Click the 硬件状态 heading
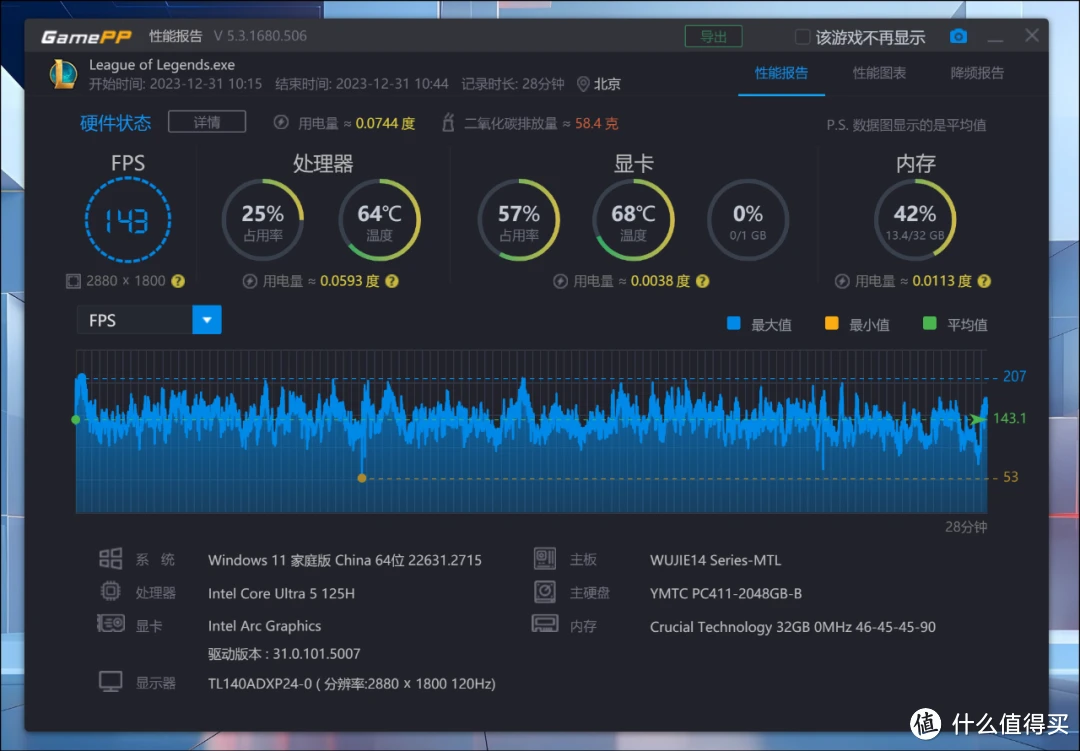 point(115,123)
